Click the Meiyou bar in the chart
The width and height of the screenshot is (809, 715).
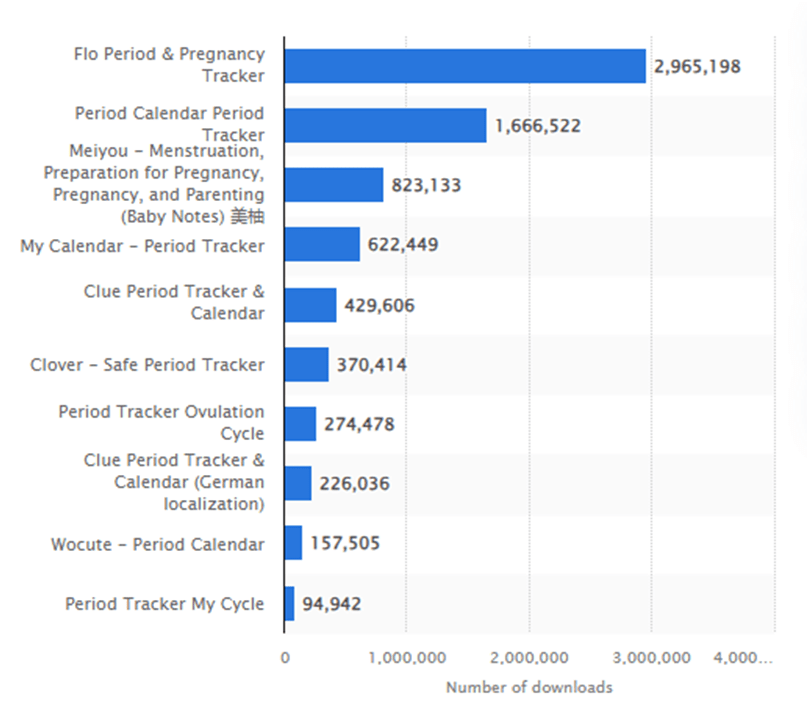point(334,185)
